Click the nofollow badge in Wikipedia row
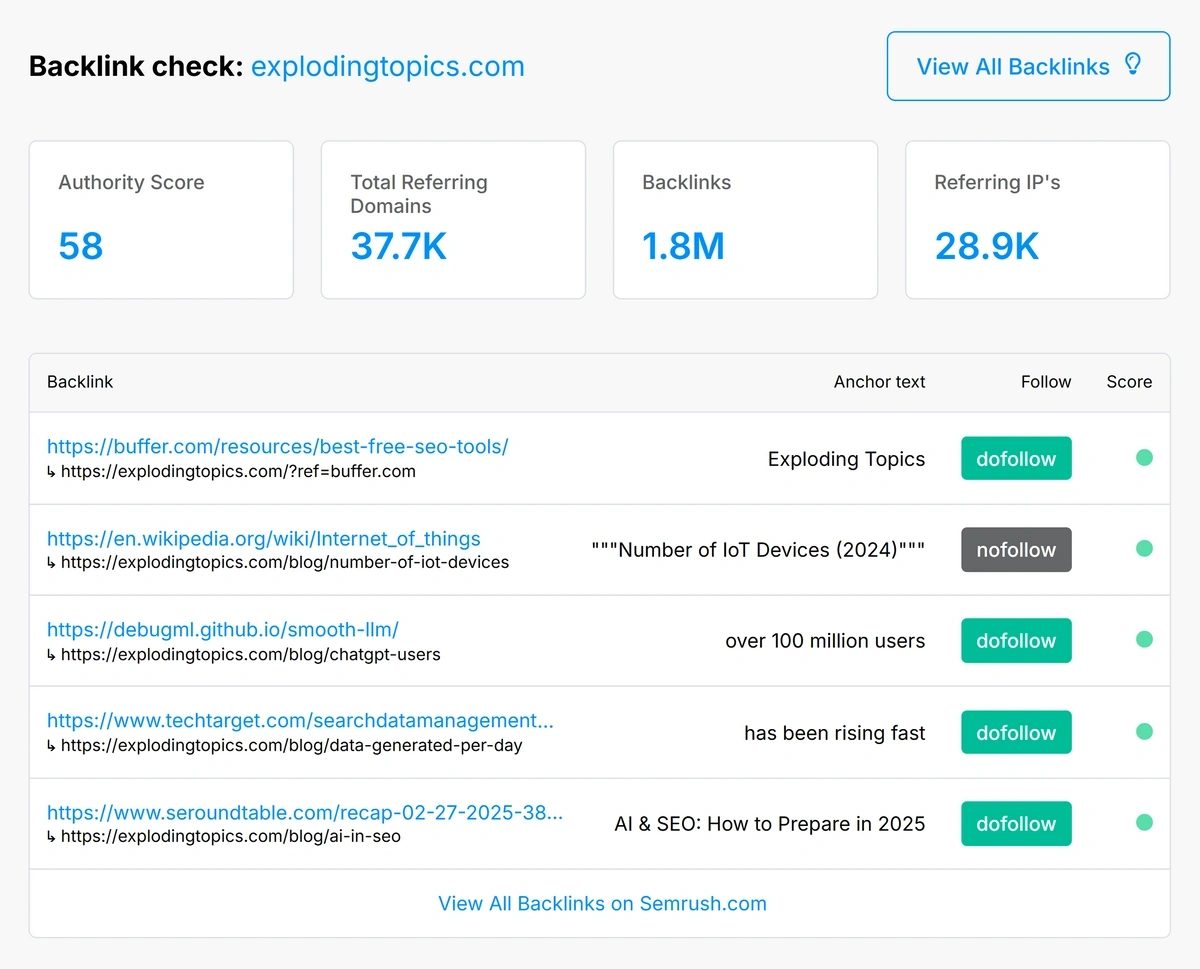 click(x=1016, y=550)
